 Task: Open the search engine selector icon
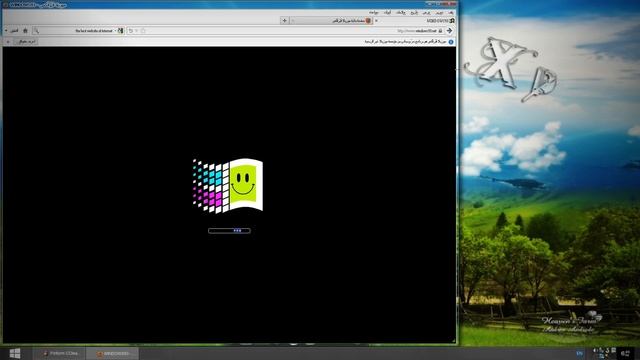point(120,31)
